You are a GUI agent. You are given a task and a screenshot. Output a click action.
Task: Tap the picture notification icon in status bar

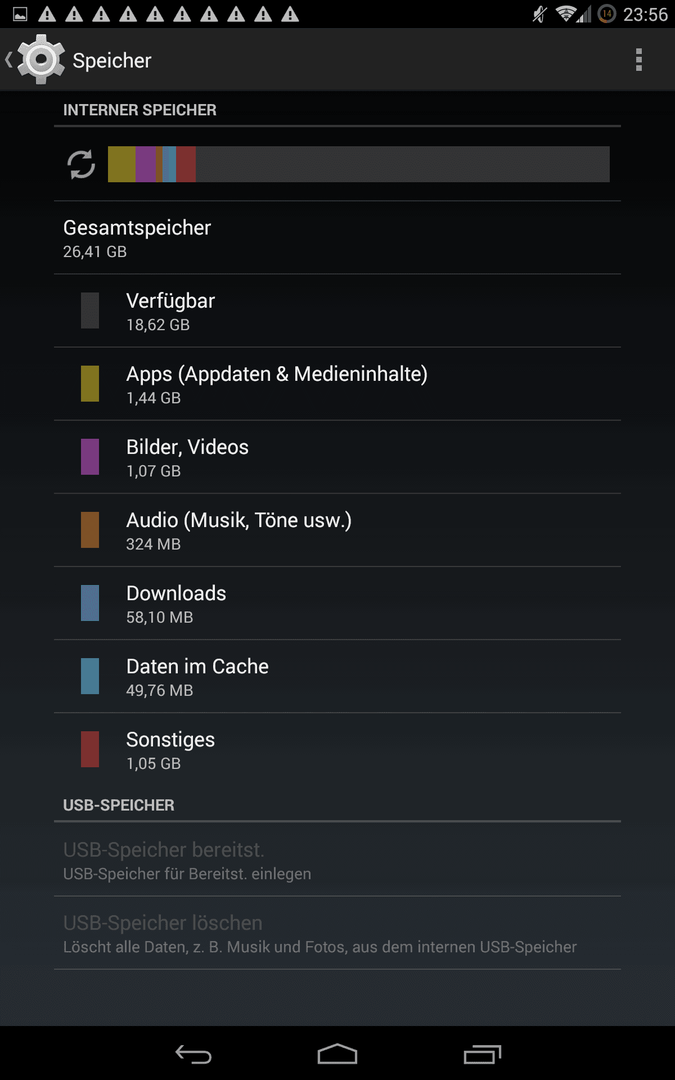pos(20,14)
